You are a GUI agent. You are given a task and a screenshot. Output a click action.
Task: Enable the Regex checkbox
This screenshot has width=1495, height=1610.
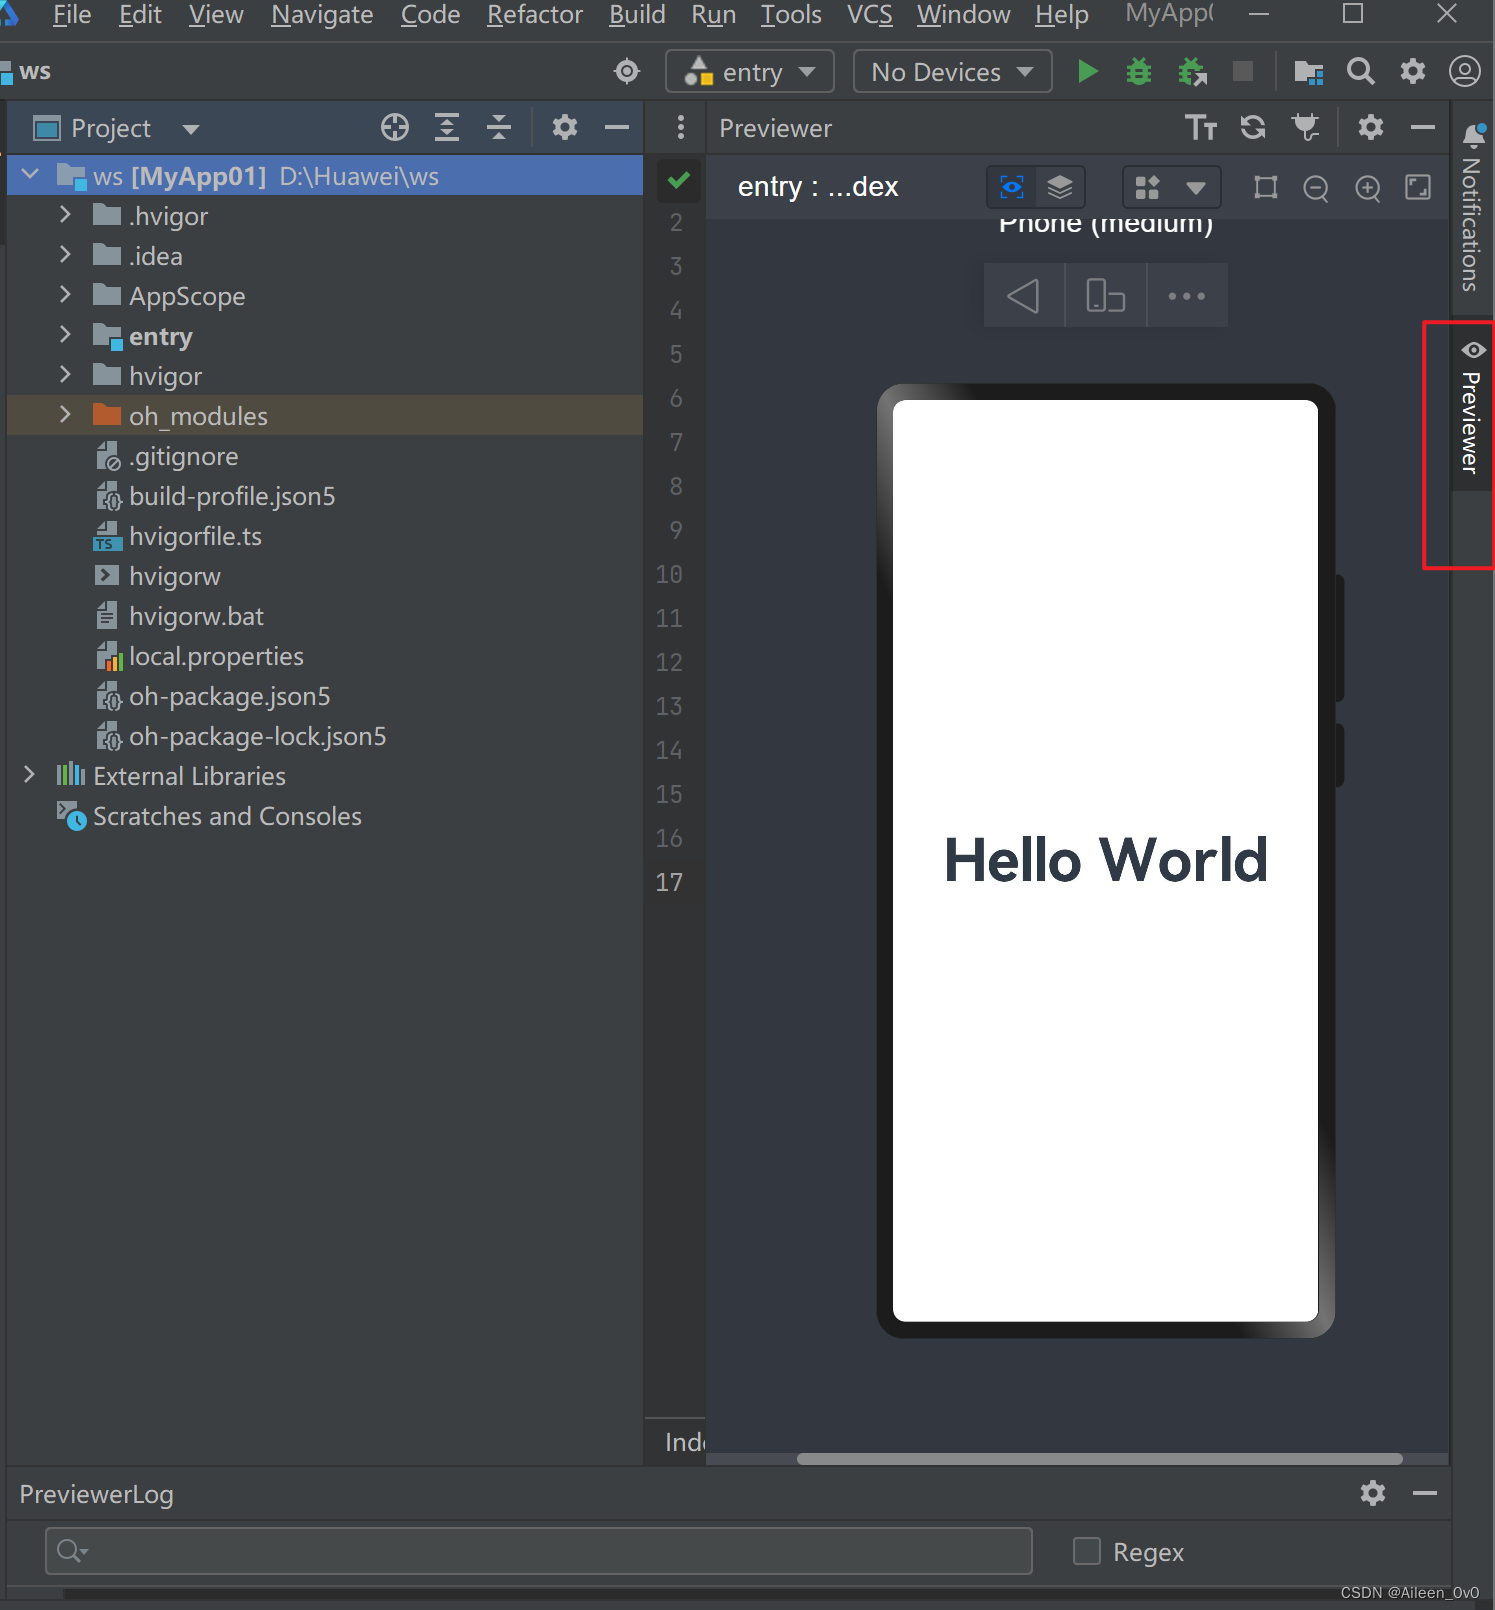point(1086,1551)
